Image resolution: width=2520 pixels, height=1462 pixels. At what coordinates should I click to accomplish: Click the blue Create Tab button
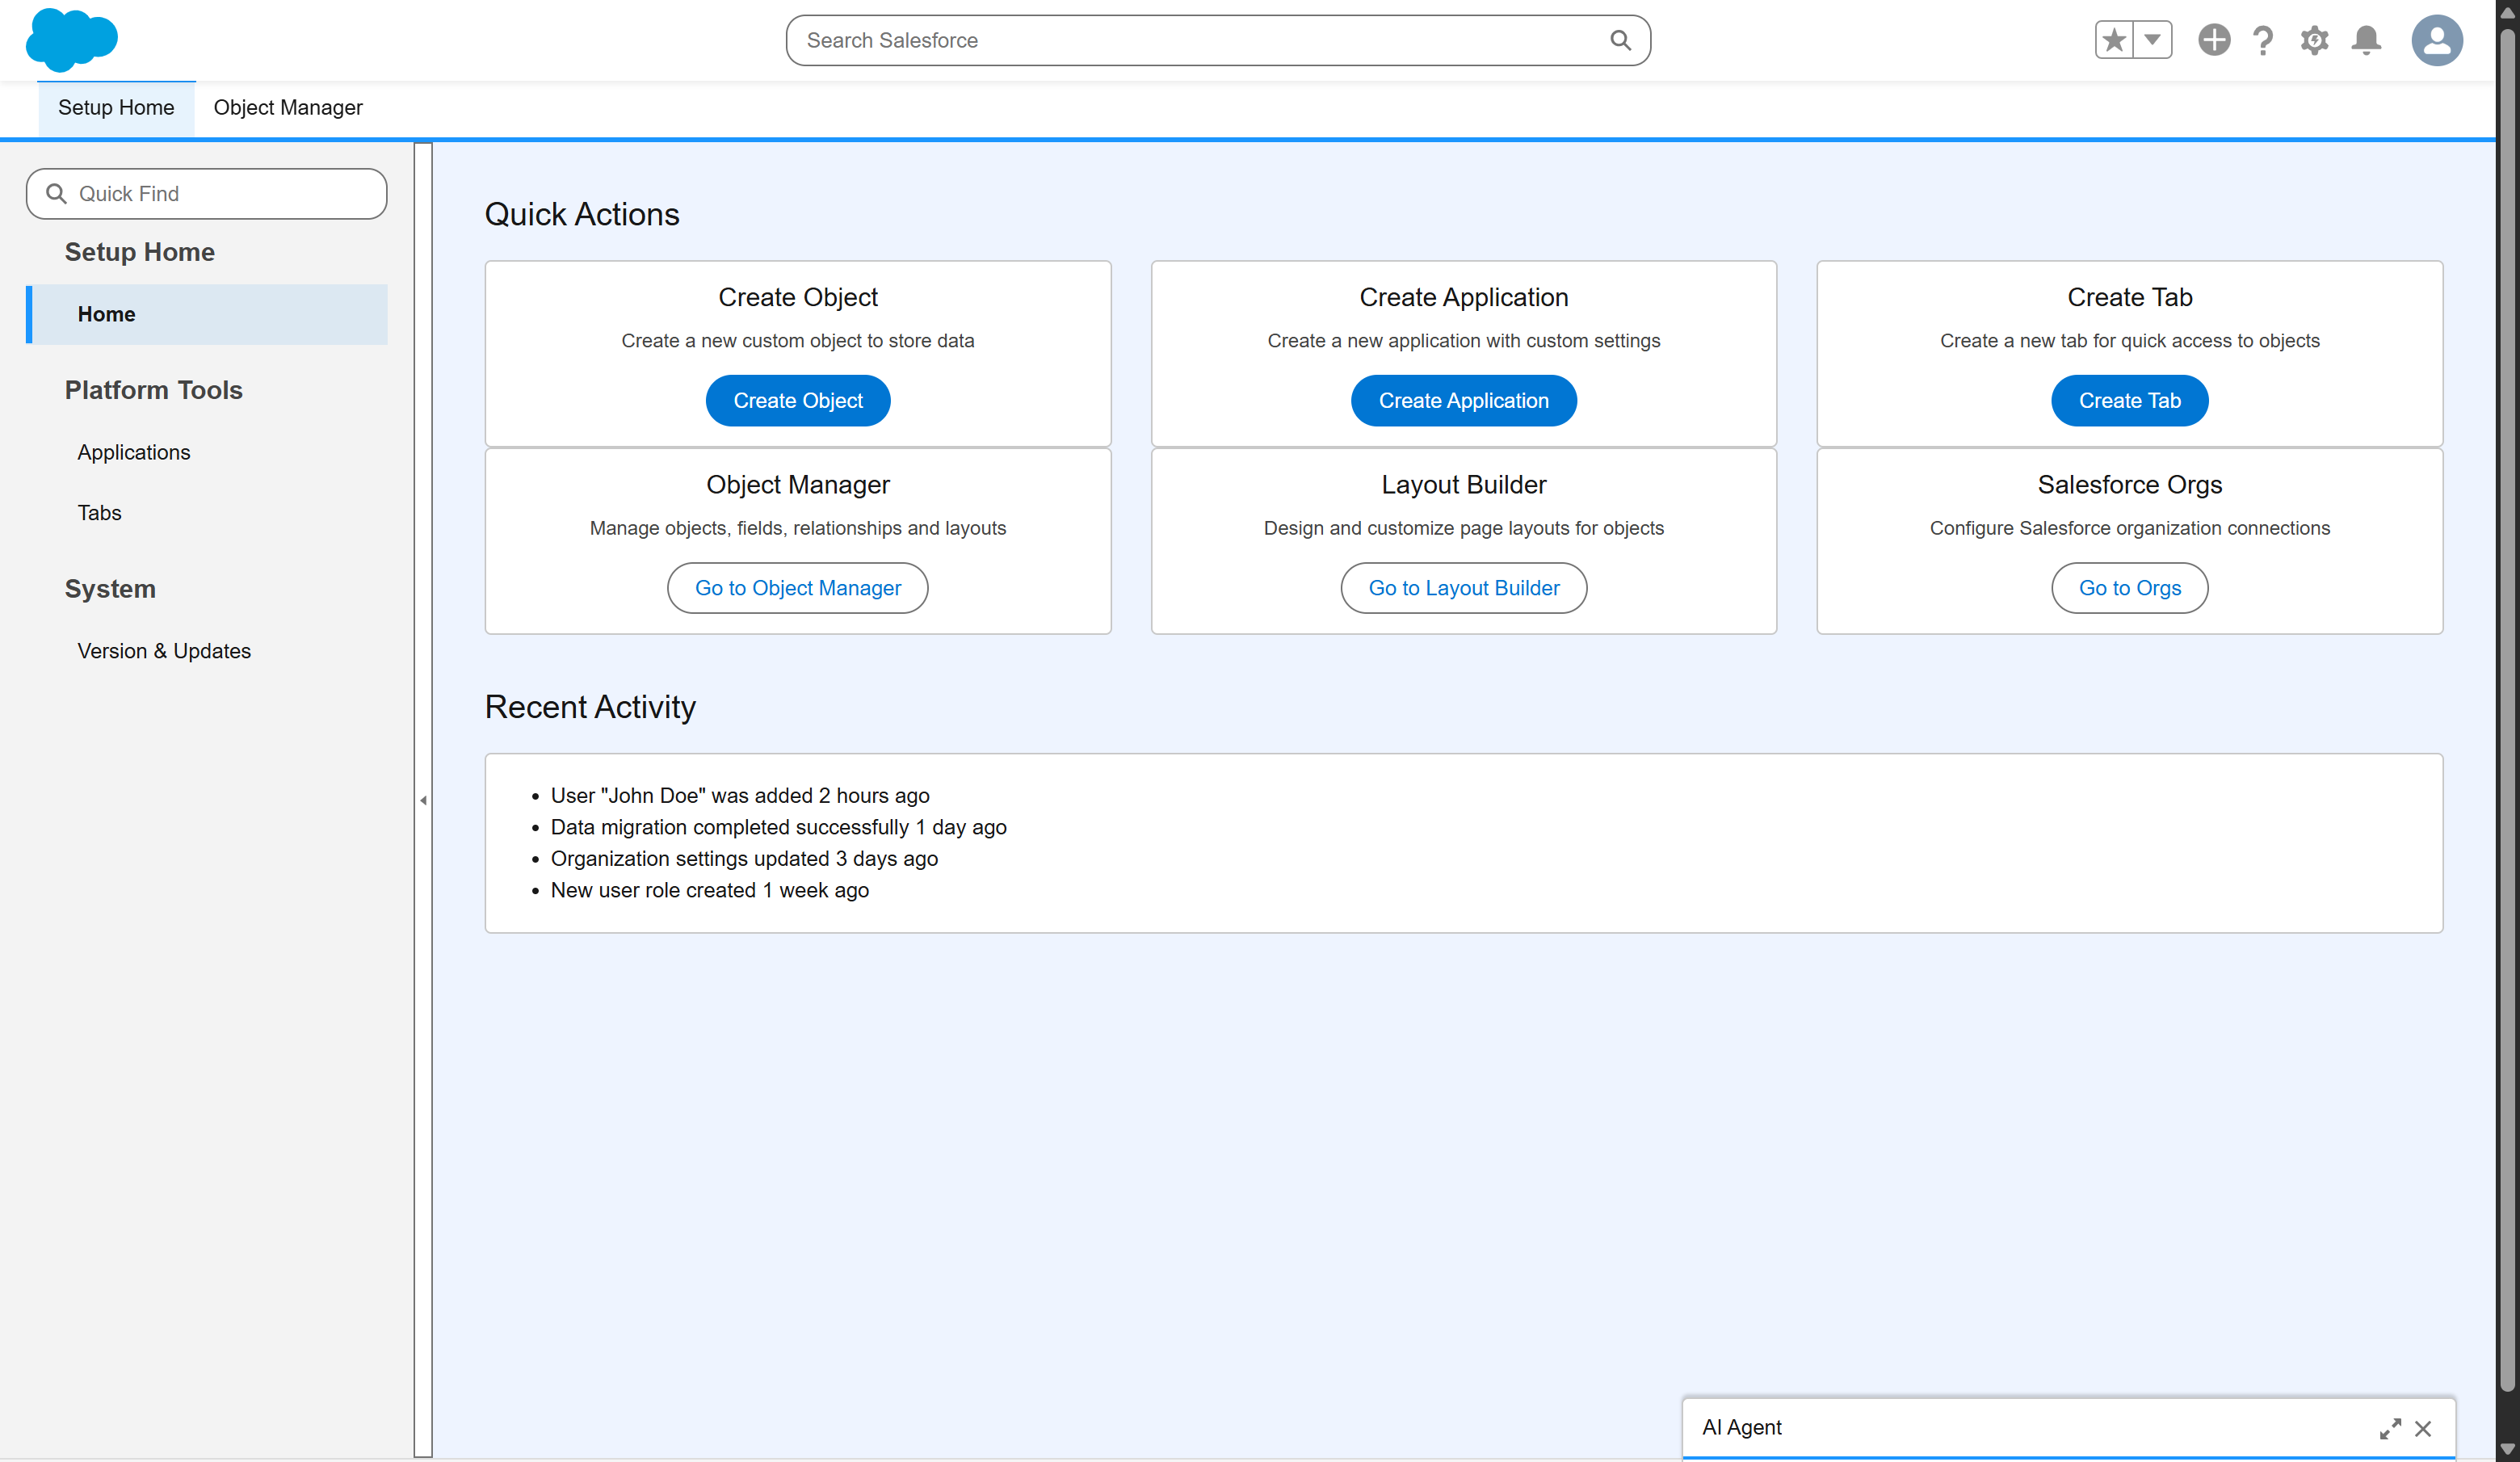click(x=2130, y=400)
